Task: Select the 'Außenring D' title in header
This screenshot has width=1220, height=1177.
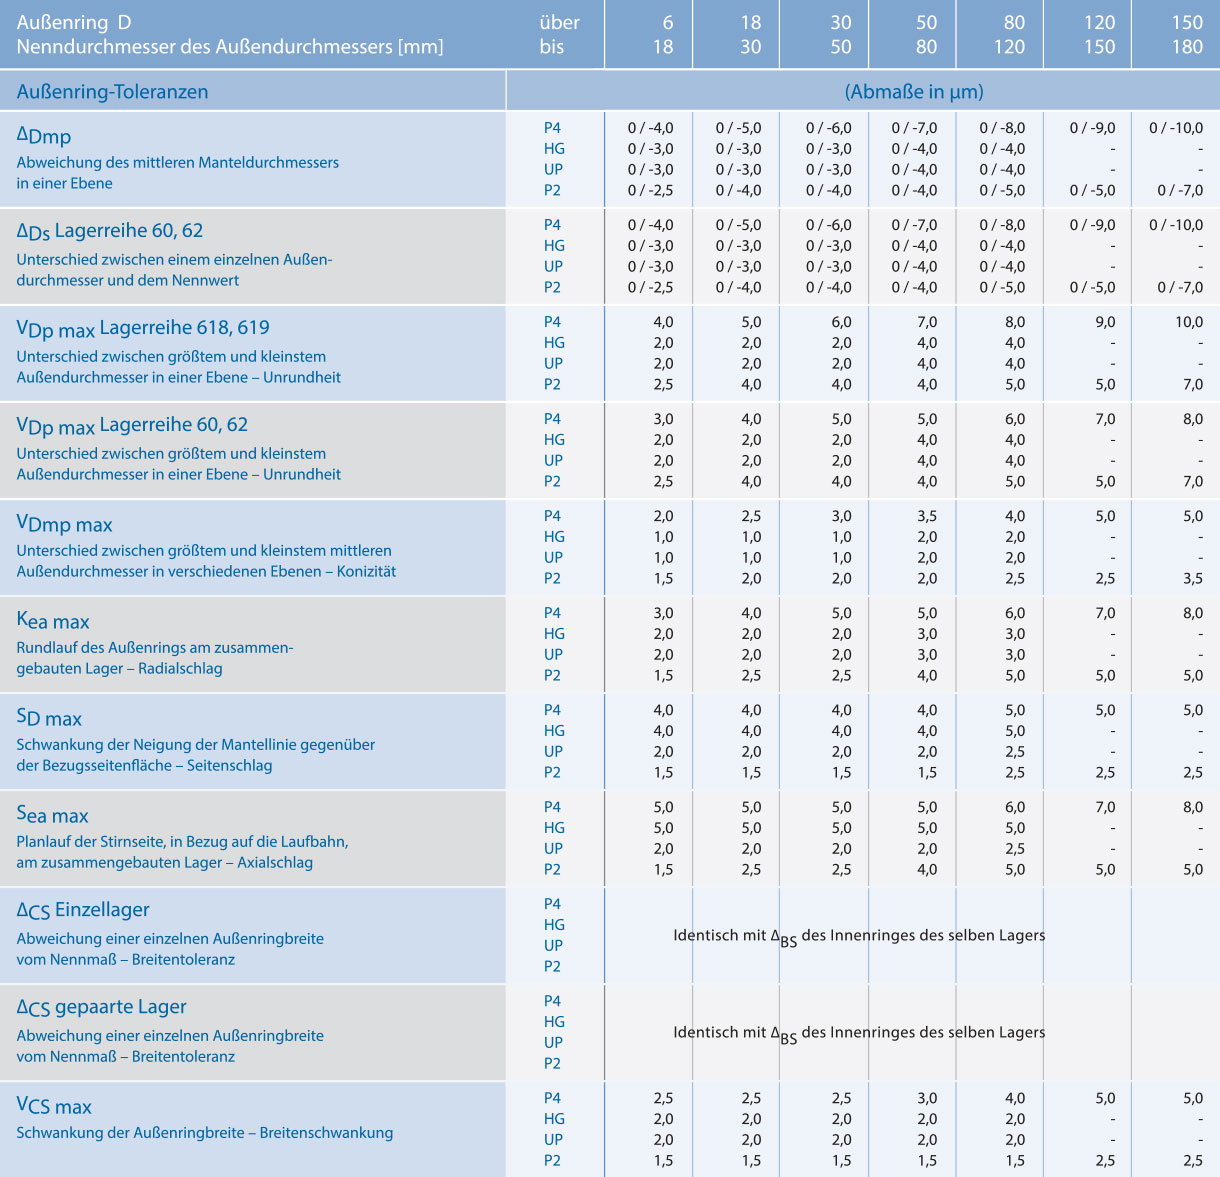Action: pos(74,22)
